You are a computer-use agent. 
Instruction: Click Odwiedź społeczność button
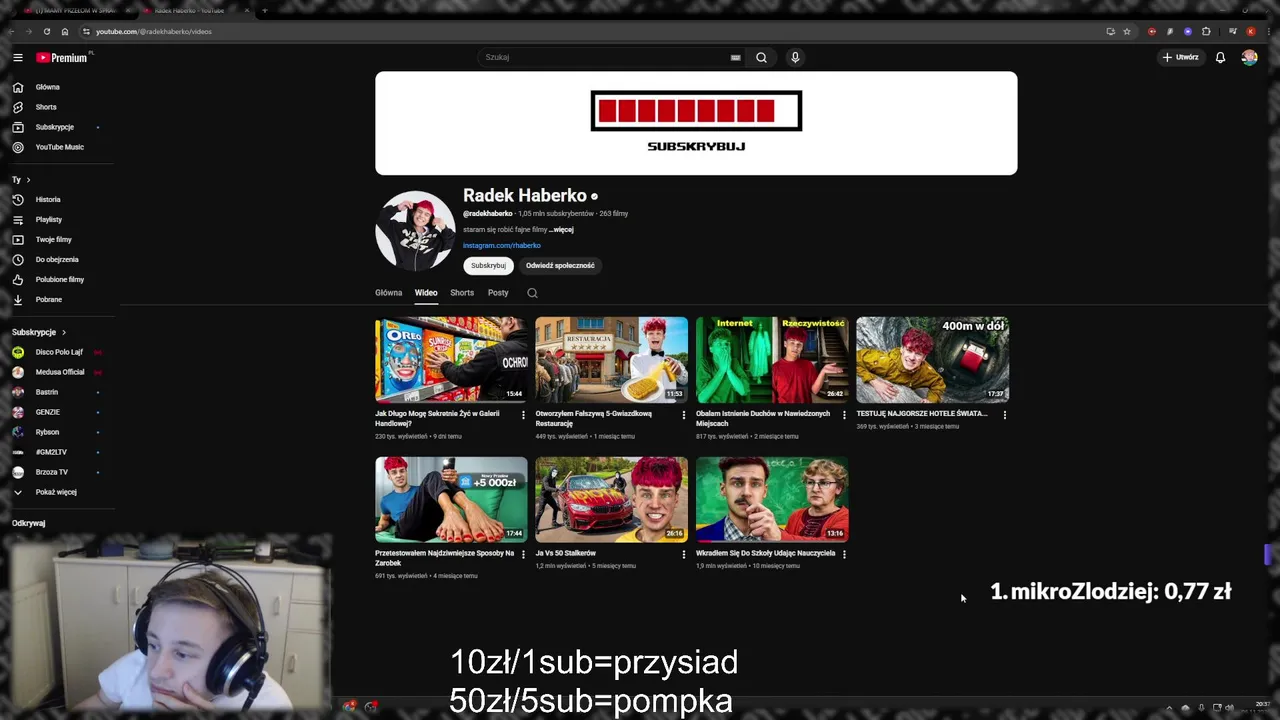point(560,265)
